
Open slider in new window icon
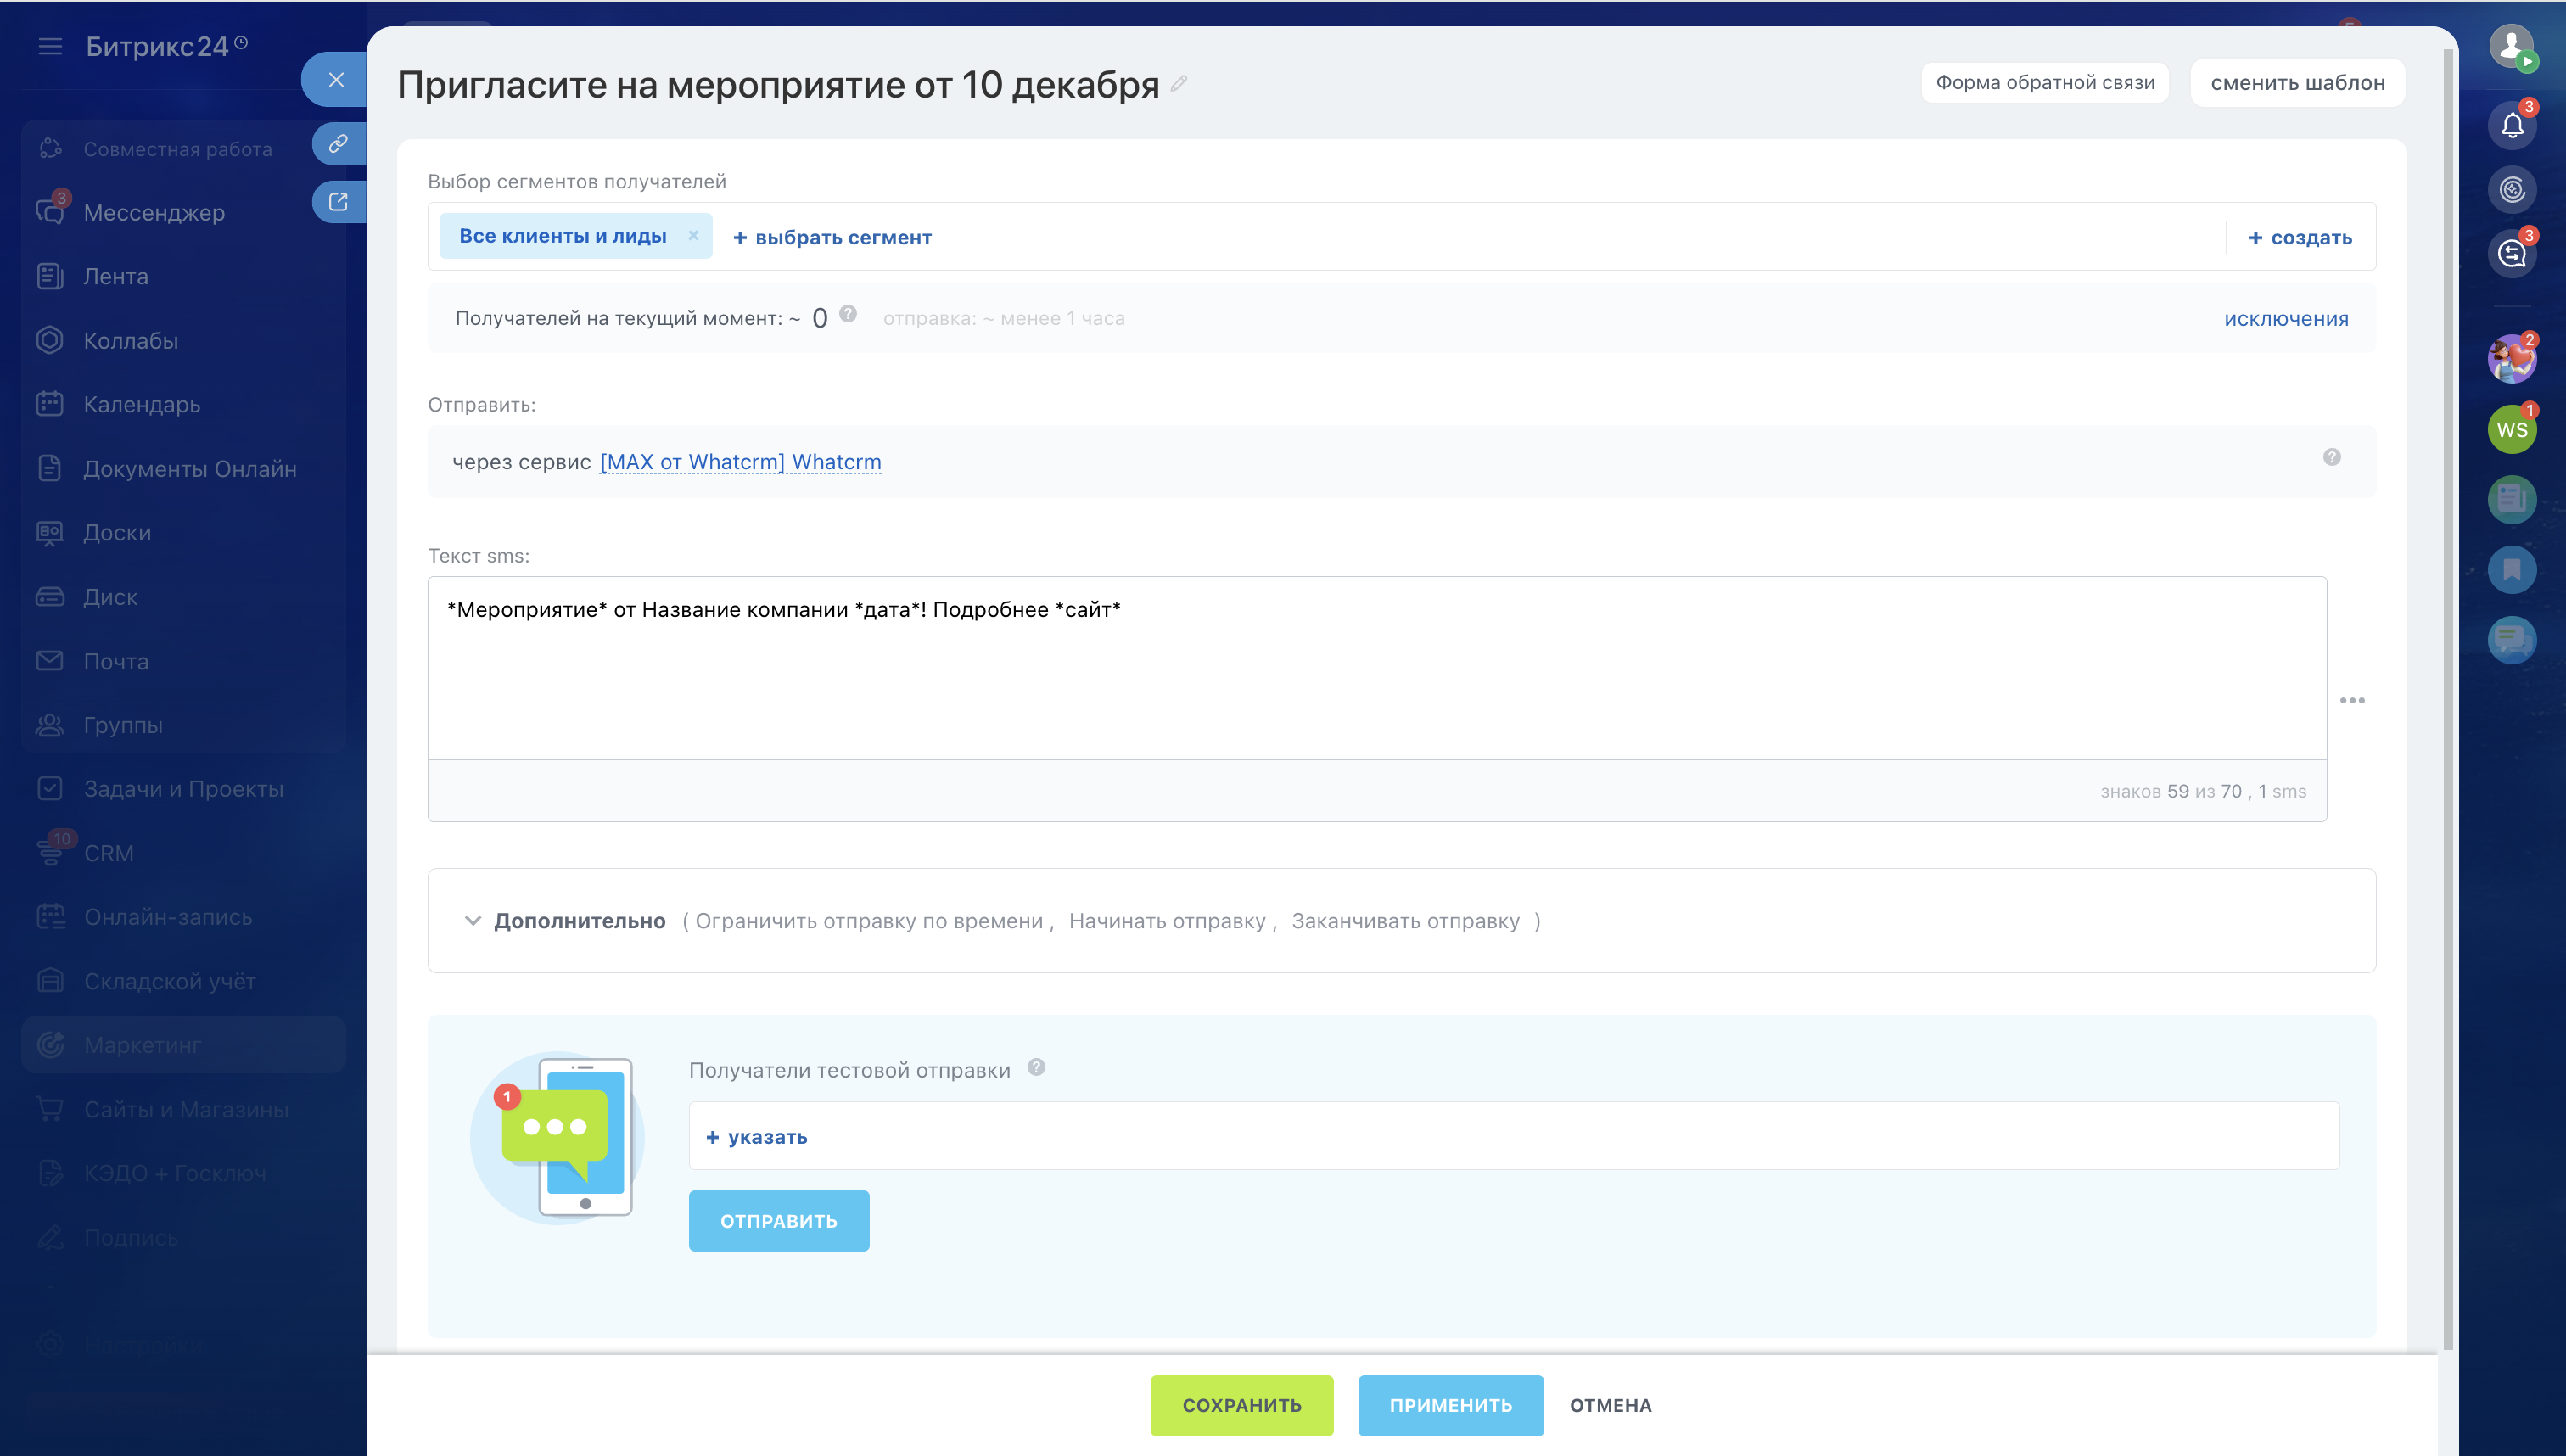pos(338,202)
